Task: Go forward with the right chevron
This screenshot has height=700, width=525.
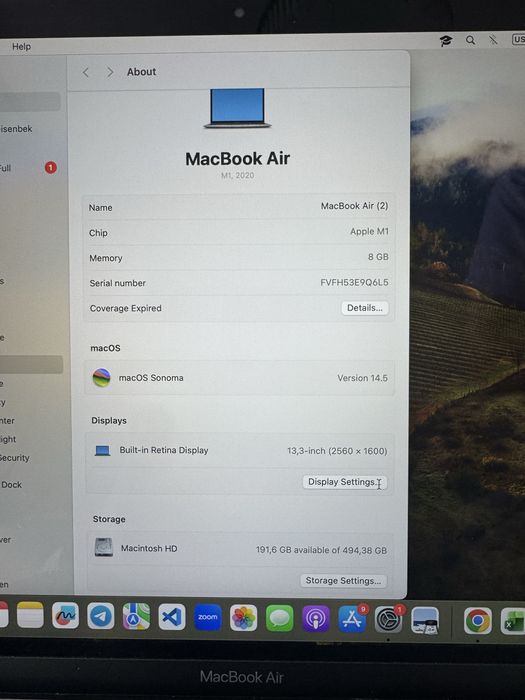Action: pos(110,72)
